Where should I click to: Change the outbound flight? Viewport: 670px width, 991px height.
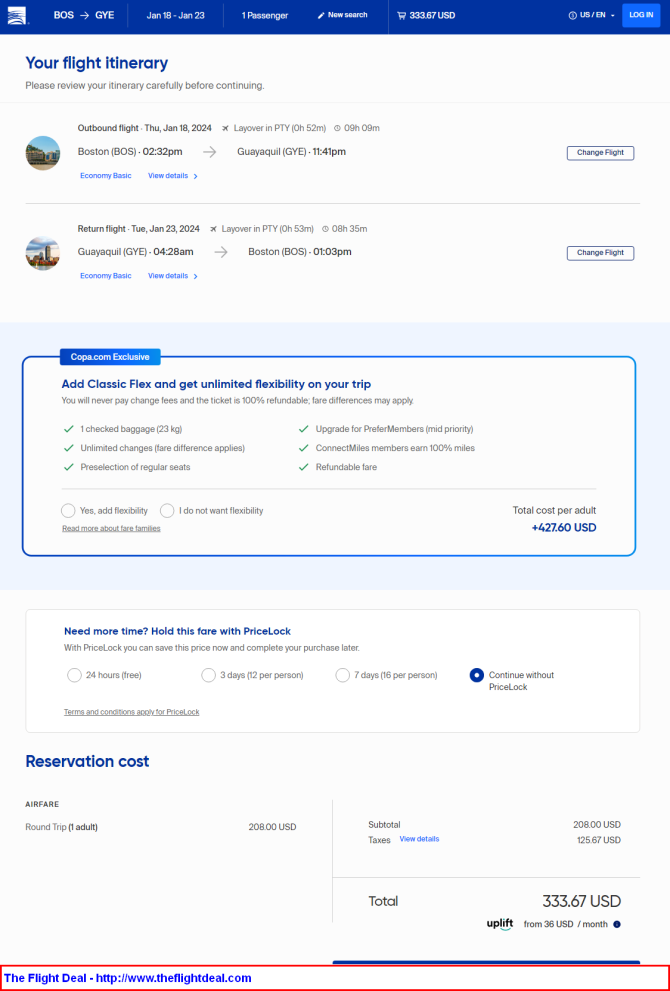(x=600, y=153)
